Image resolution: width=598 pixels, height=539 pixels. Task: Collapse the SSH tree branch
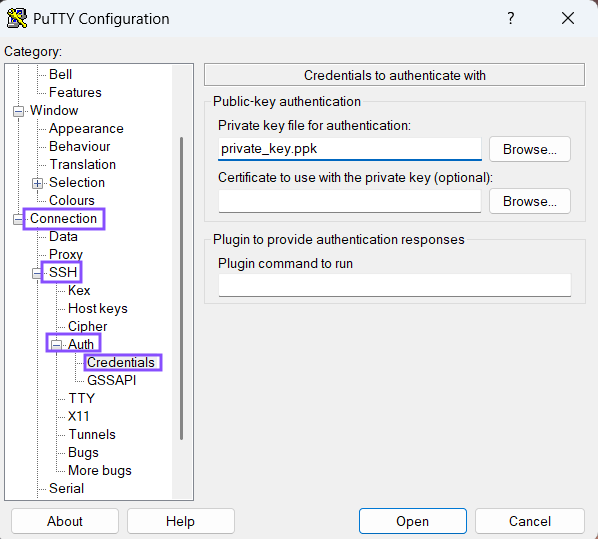[37, 273]
